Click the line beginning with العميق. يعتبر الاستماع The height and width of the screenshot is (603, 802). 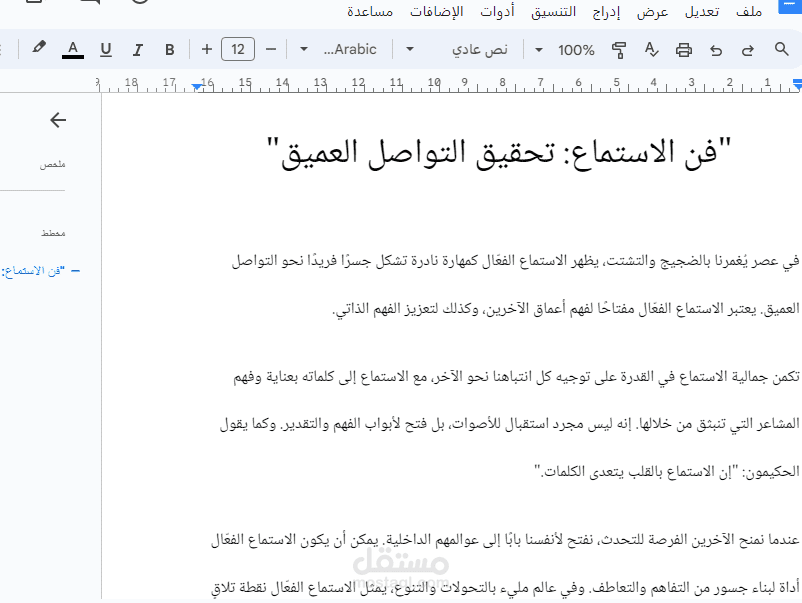566,309
